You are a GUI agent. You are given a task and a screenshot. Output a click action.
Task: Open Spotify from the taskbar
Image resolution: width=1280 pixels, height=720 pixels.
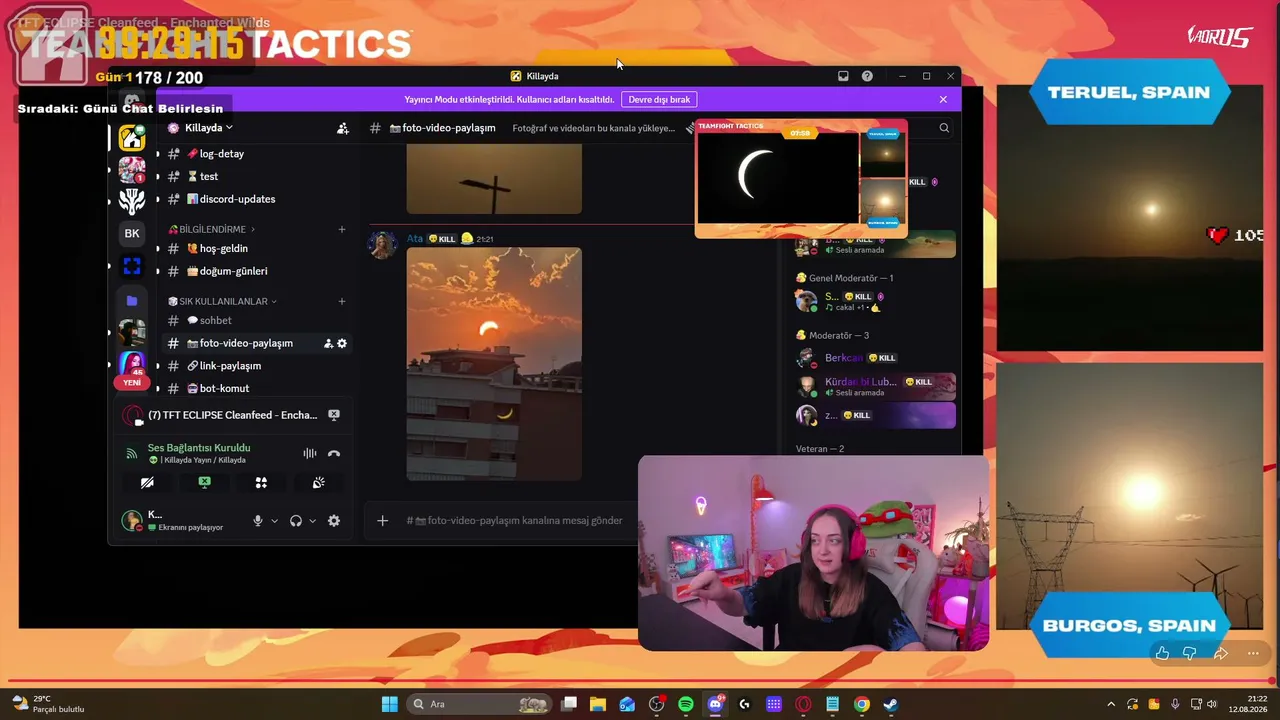tap(686, 704)
